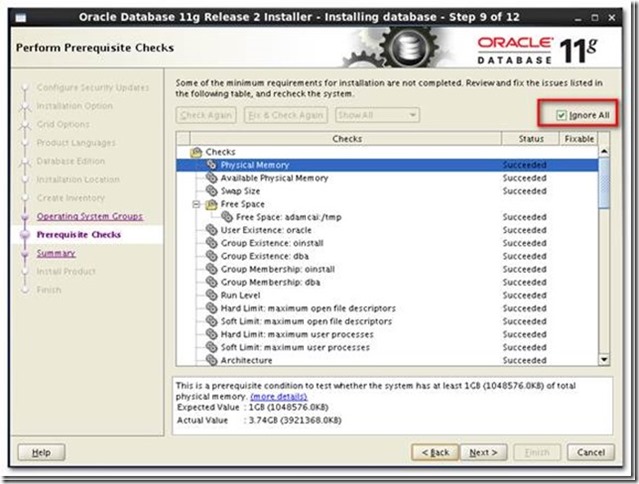Select Free Space: adamcai:/tmp row
639x484 pixels.
(387, 217)
